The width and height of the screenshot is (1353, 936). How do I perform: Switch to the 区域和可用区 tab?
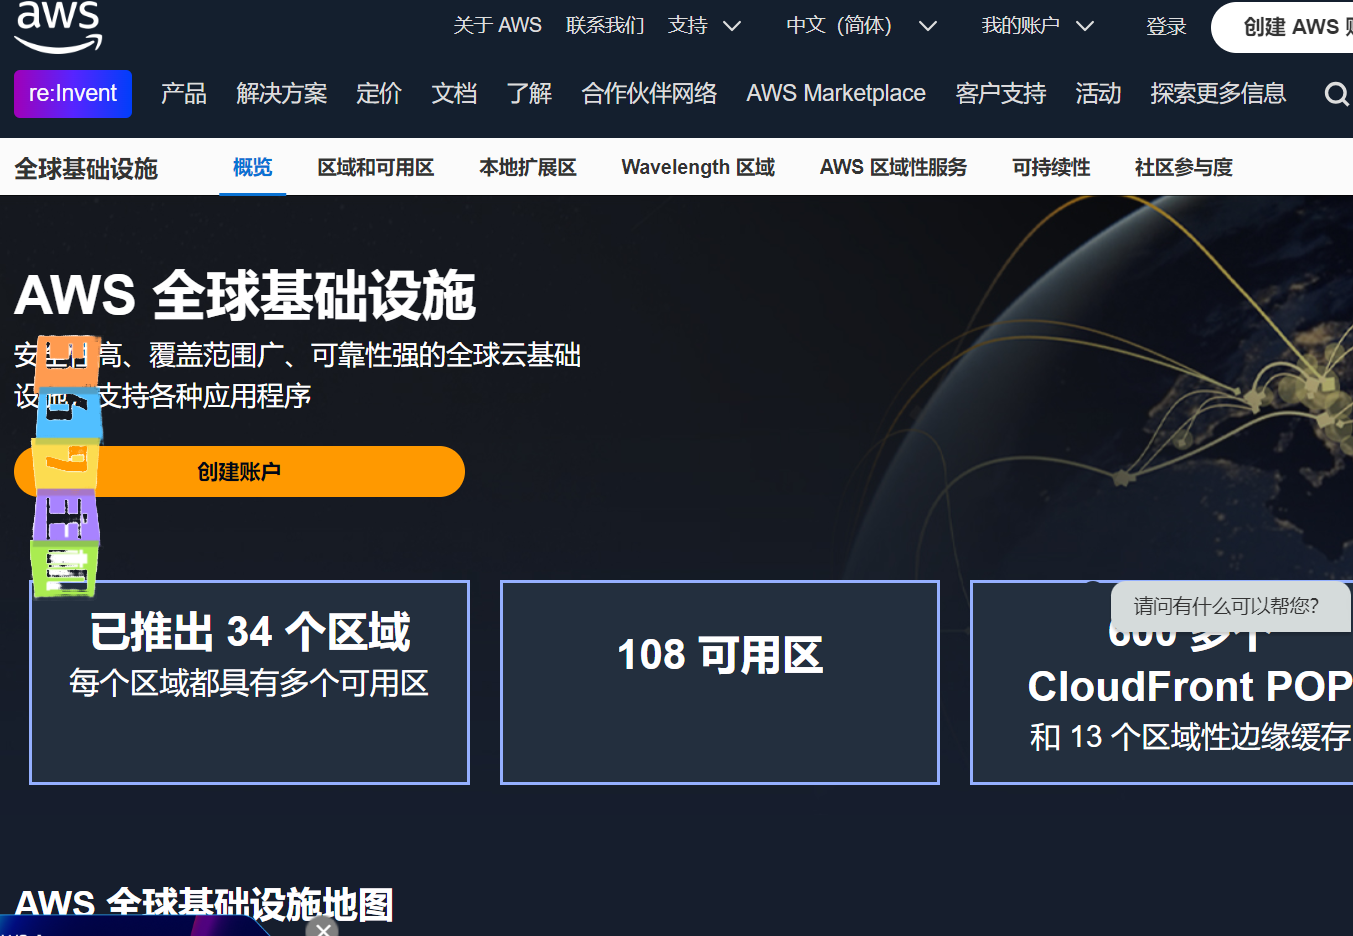(375, 167)
